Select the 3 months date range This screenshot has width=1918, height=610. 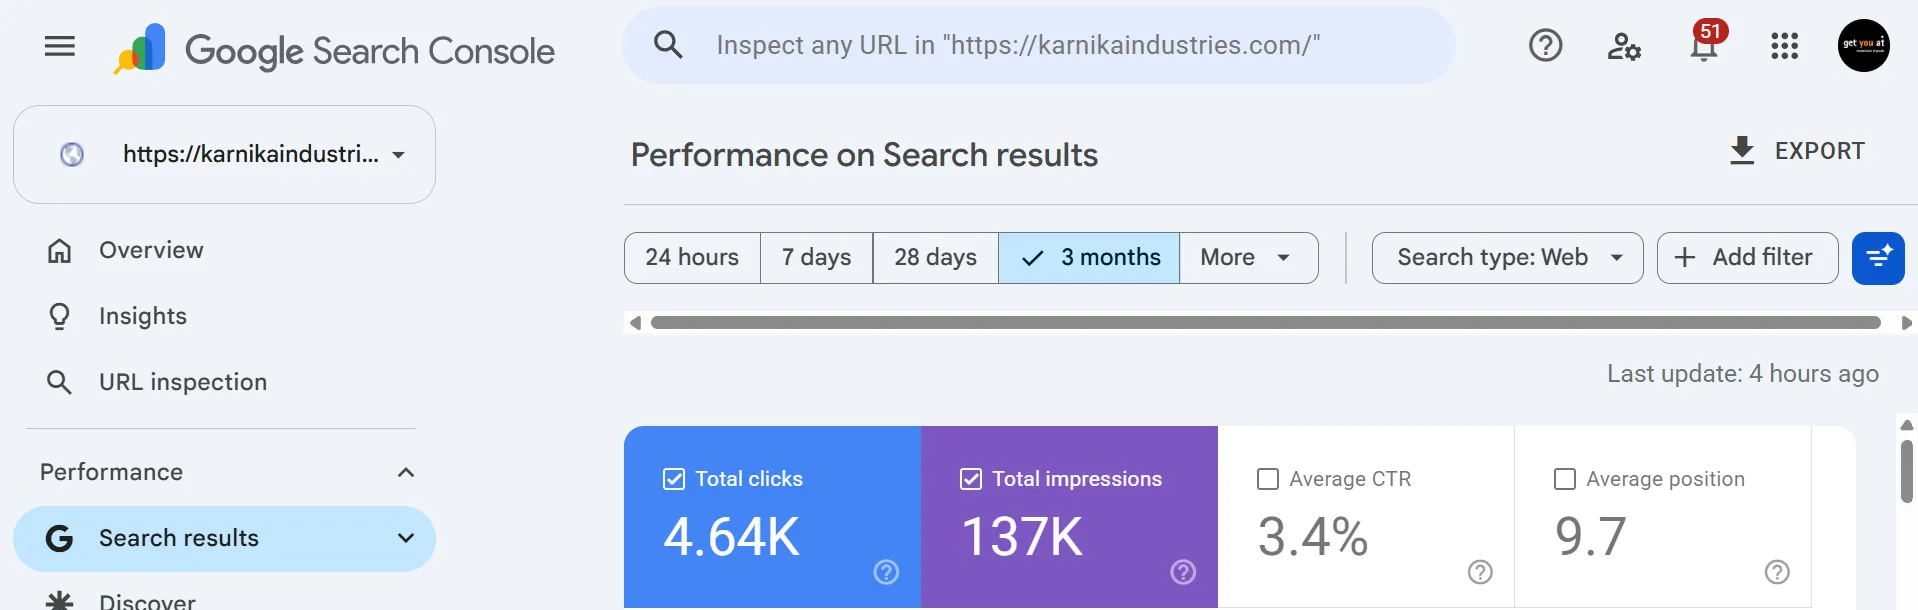click(1089, 258)
